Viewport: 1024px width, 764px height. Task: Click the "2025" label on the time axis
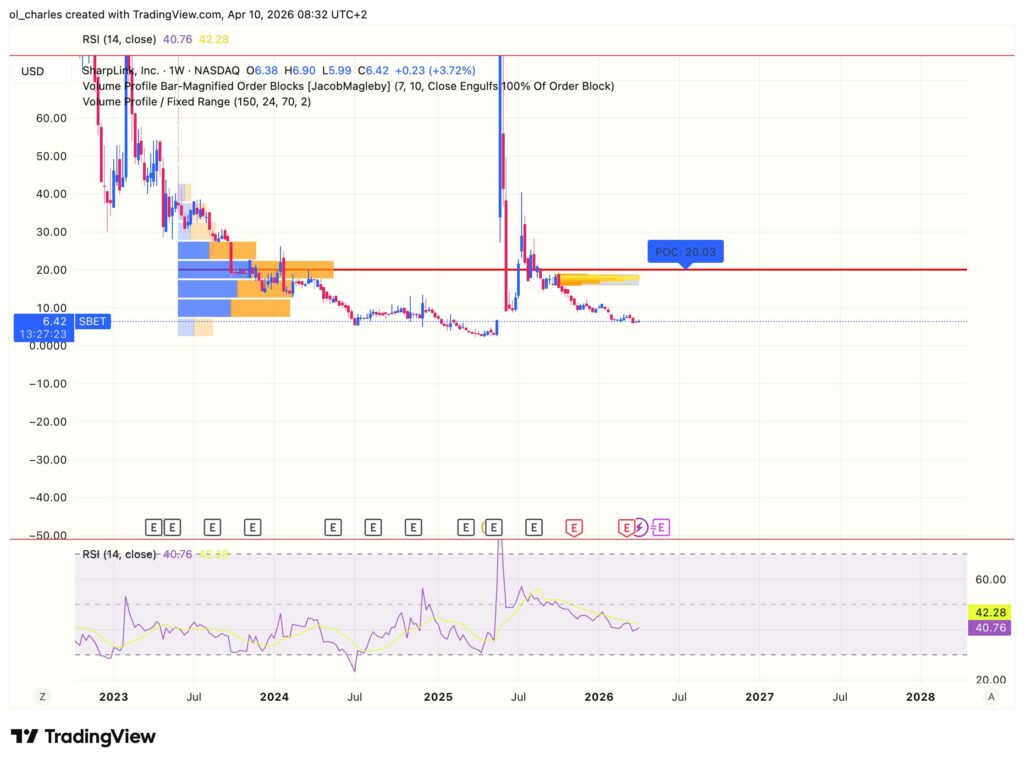tap(438, 697)
